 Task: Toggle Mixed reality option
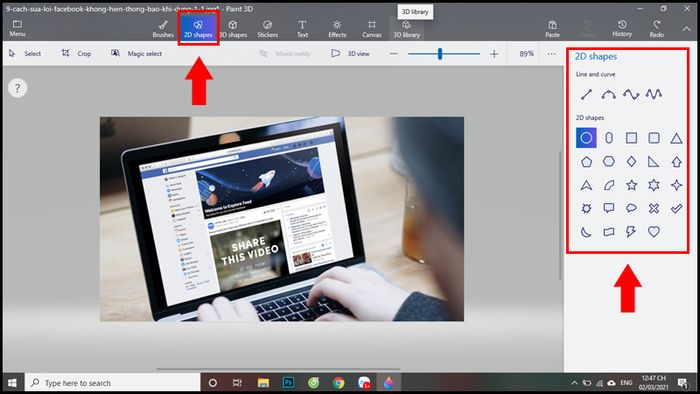pyautogui.click(x=285, y=54)
